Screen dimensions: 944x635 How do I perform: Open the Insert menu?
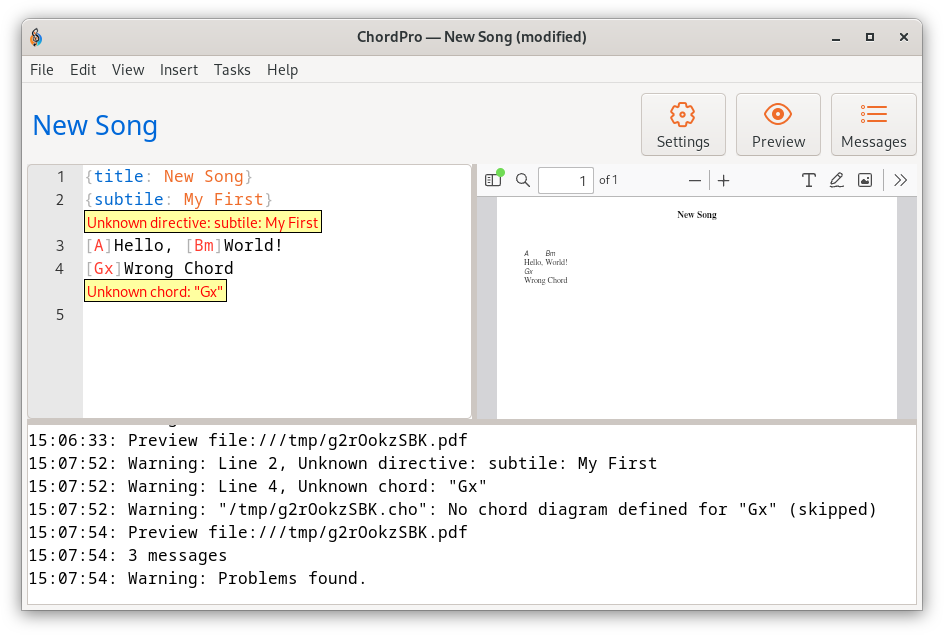point(179,70)
